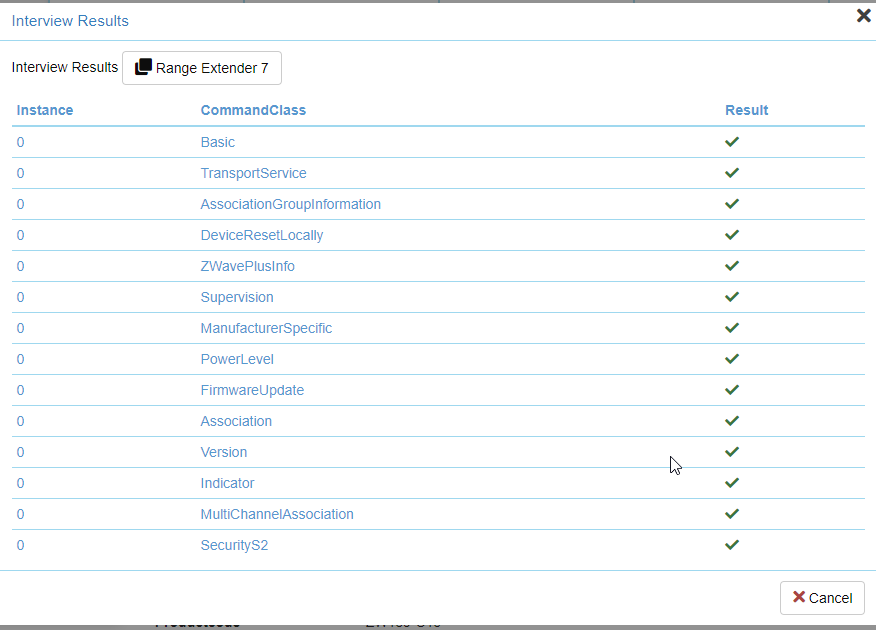Open the ZWavePlusInfo command class entry
876x630 pixels.
[x=247, y=266]
